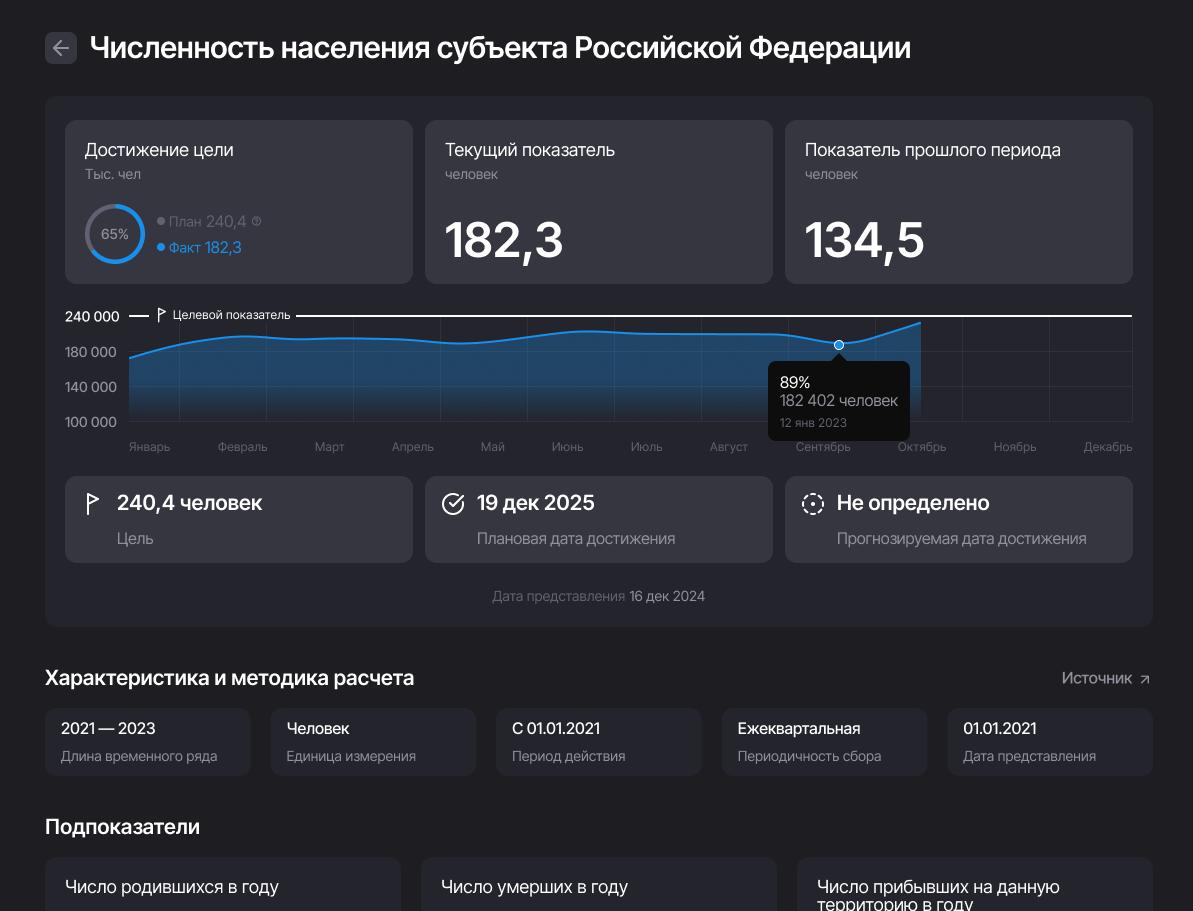Open the Число родившихся в году subindicator

[x=222, y=886]
